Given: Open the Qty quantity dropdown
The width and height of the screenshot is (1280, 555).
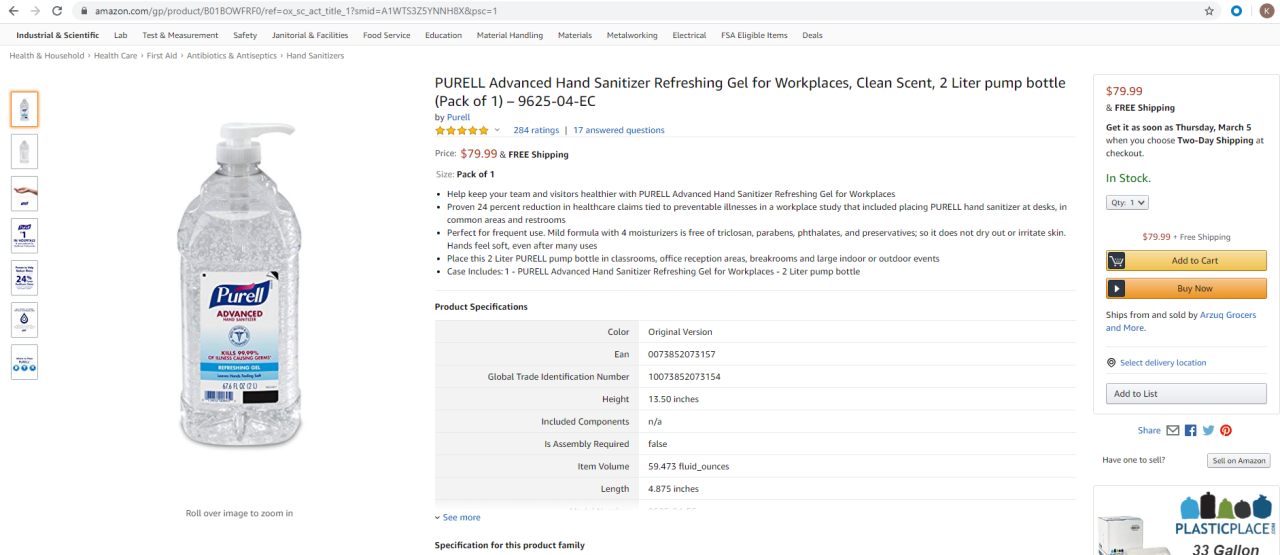Looking at the screenshot, I should point(1127,202).
